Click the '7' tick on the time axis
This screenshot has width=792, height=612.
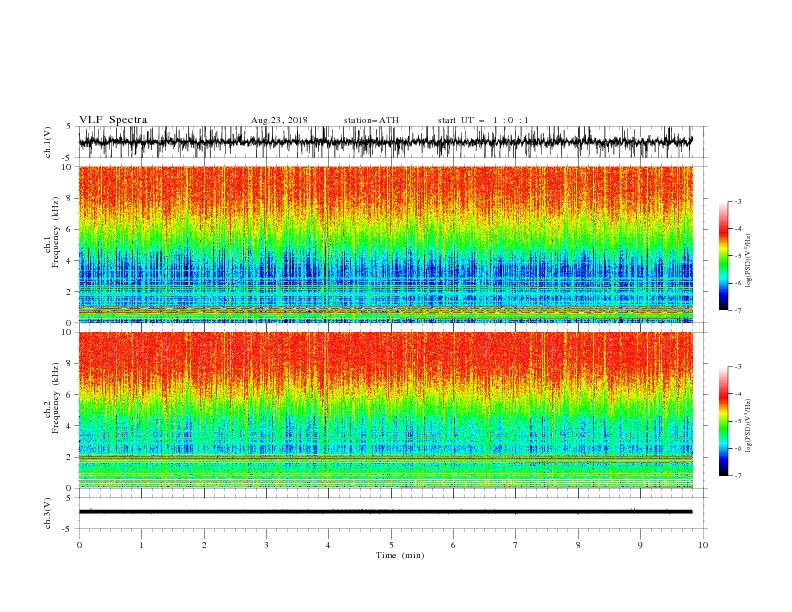515,545
